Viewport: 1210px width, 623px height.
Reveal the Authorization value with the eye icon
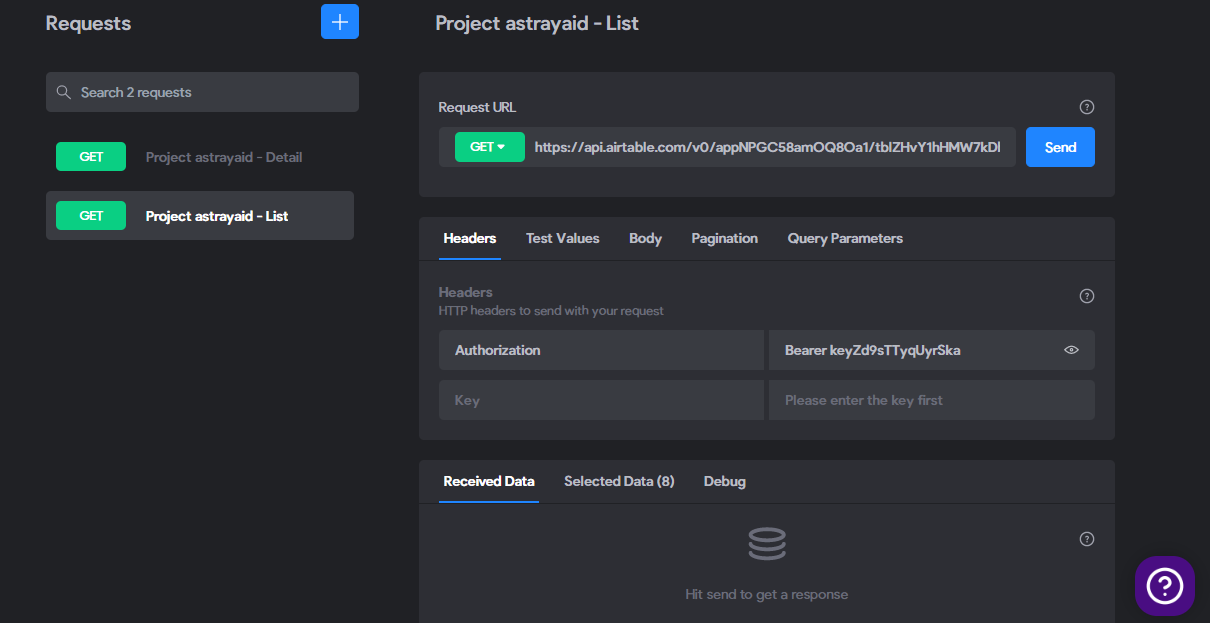1072,350
